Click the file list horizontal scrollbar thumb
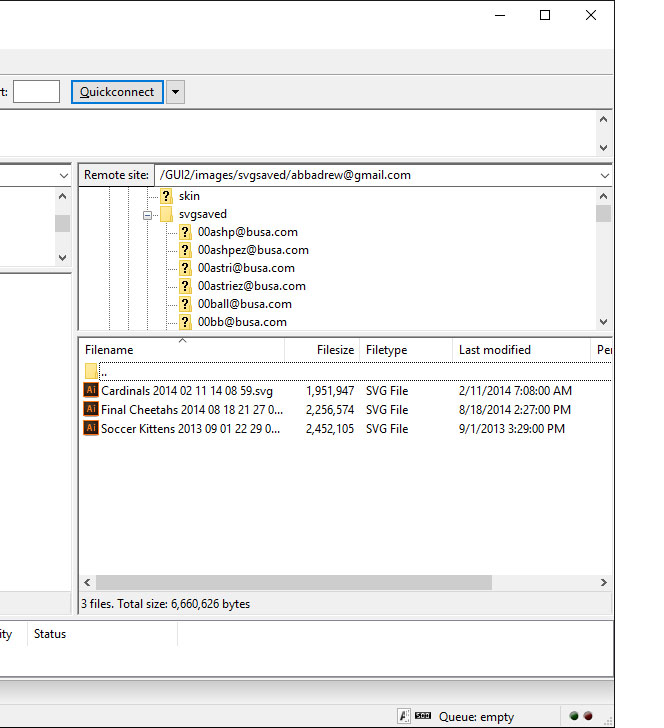 (293, 582)
